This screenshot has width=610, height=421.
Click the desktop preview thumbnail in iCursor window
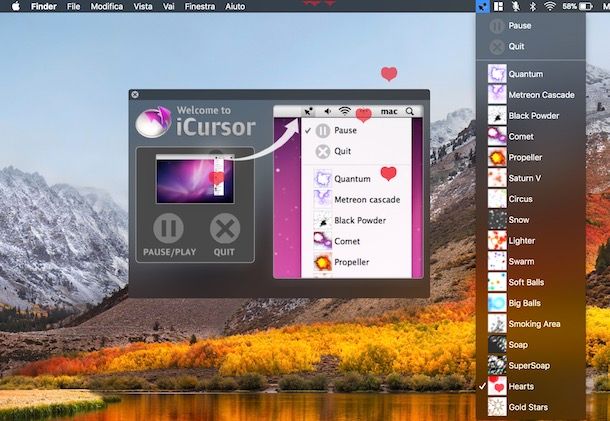[x=195, y=179]
